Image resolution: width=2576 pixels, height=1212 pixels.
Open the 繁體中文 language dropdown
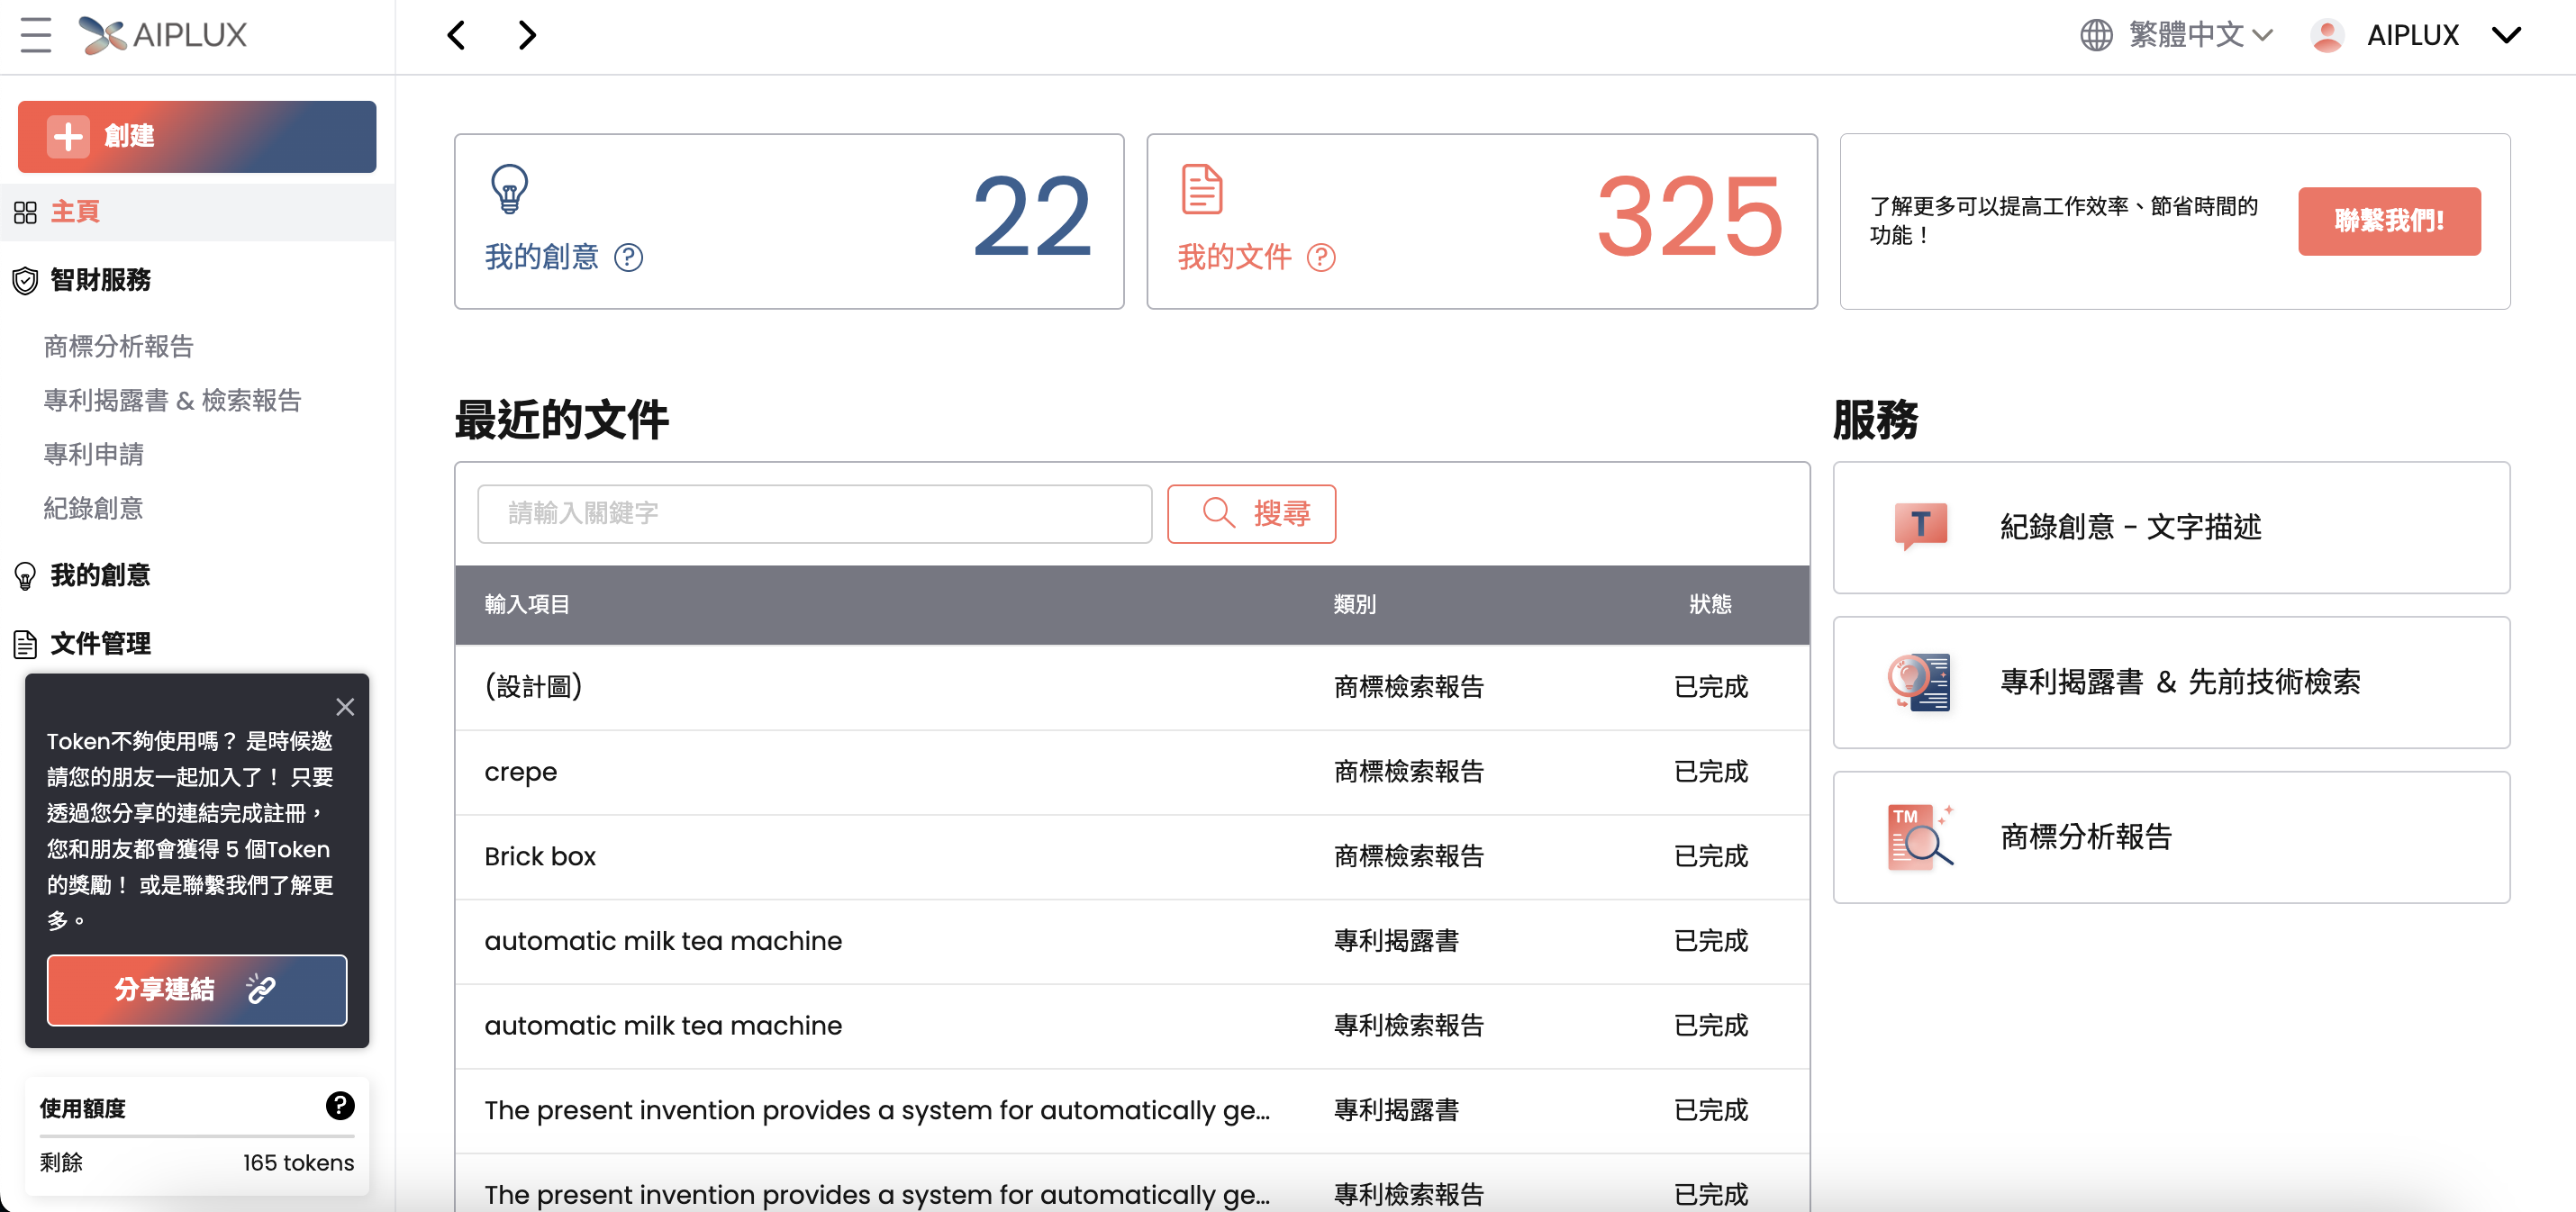(x=2200, y=35)
